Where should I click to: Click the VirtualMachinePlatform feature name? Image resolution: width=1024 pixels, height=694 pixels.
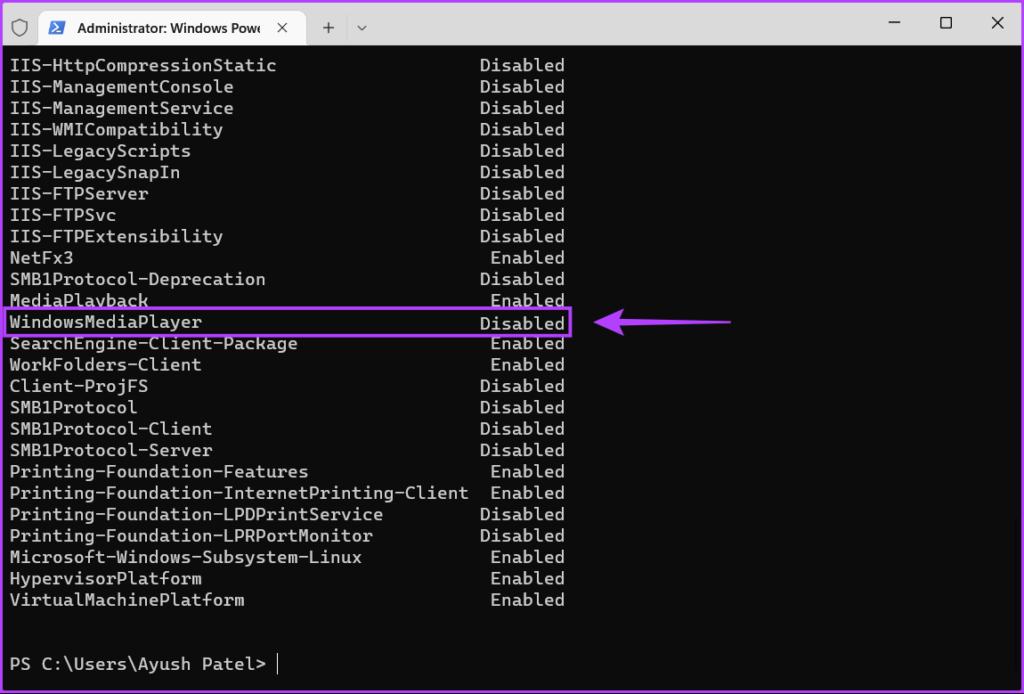[127, 600]
